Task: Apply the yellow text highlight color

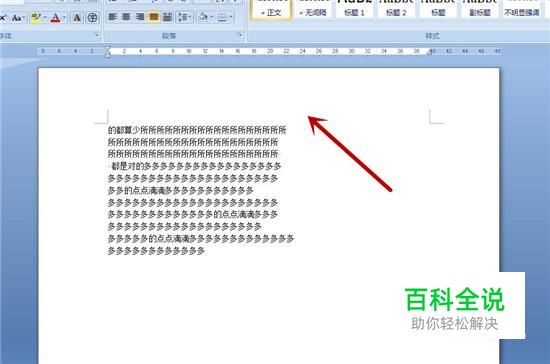Action: [x=36, y=17]
